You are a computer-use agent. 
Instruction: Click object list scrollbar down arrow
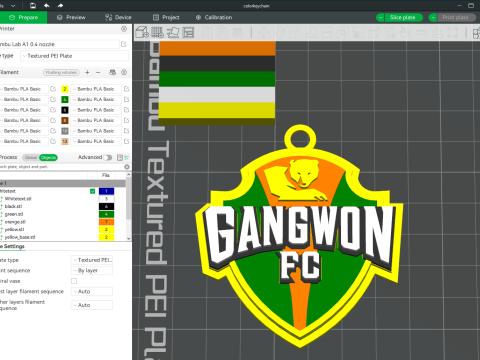[x=129, y=238]
